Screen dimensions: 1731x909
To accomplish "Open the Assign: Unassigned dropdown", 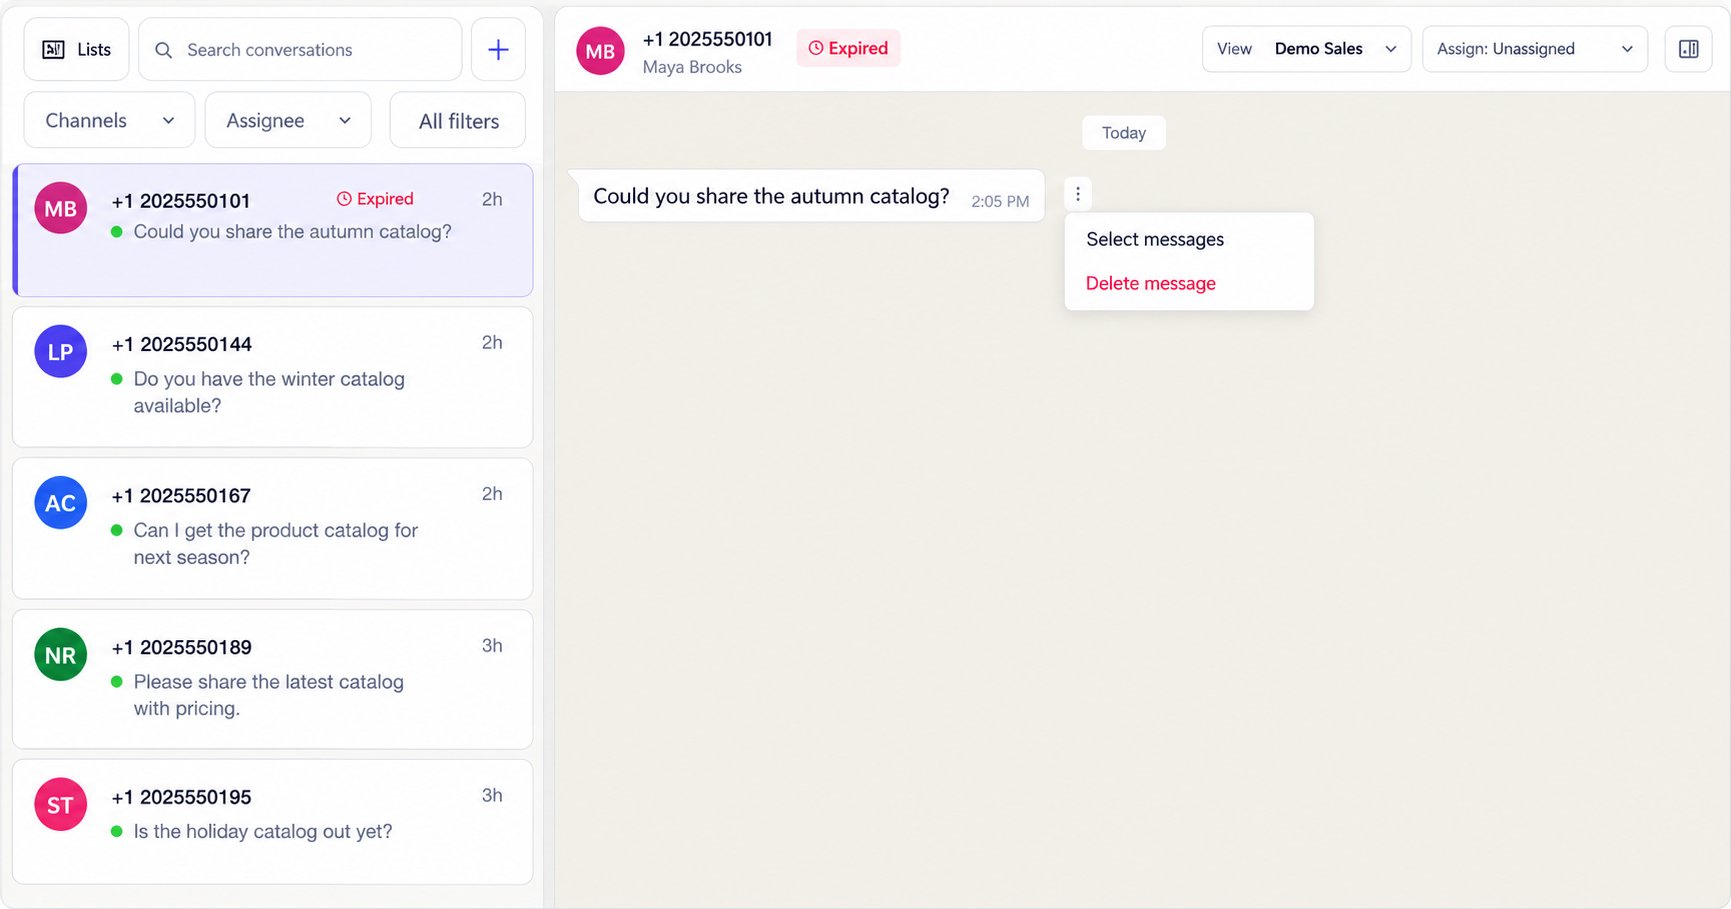I will tap(1535, 49).
